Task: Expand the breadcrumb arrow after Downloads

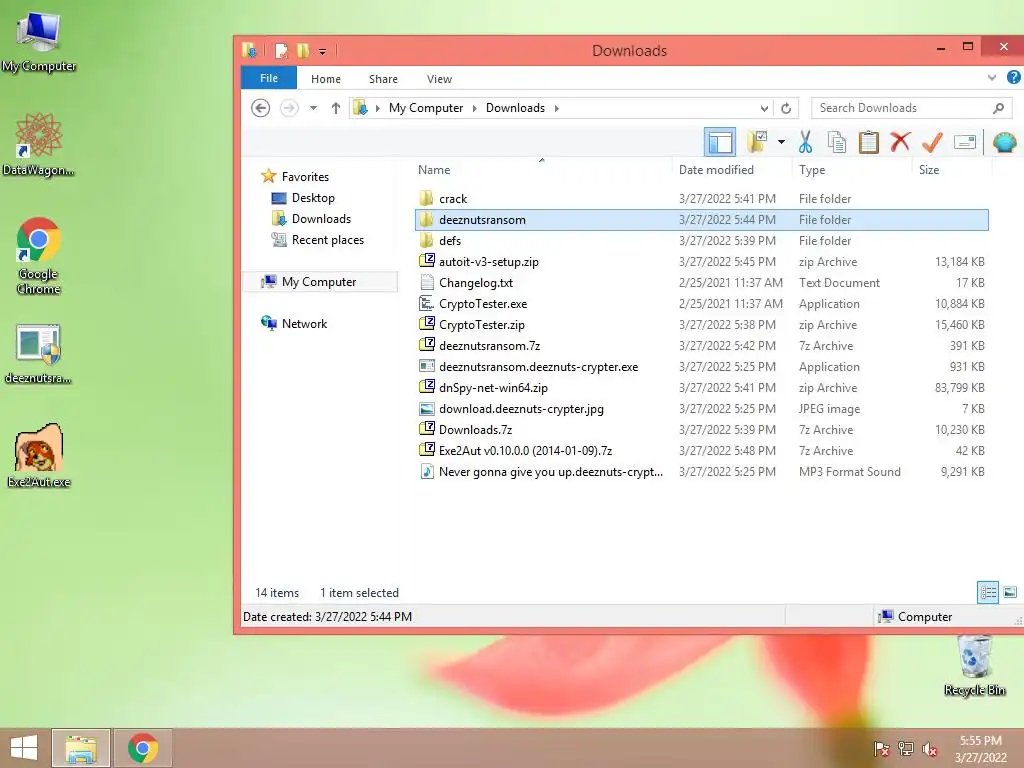Action: click(x=556, y=108)
